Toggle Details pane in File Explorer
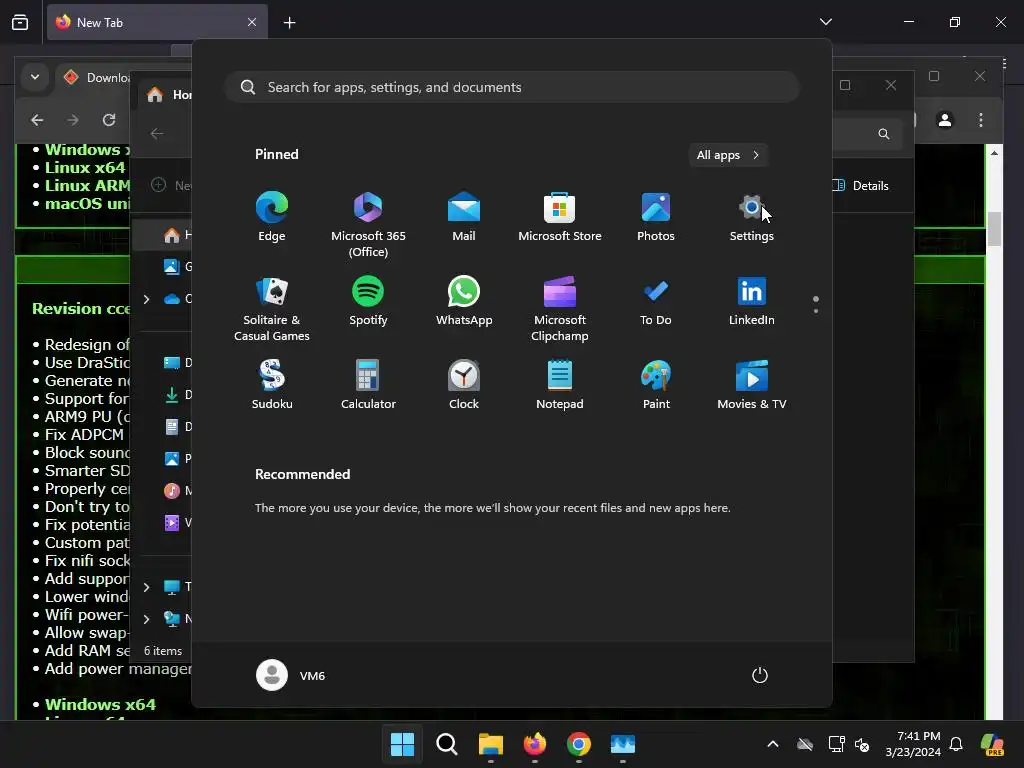 tap(862, 185)
